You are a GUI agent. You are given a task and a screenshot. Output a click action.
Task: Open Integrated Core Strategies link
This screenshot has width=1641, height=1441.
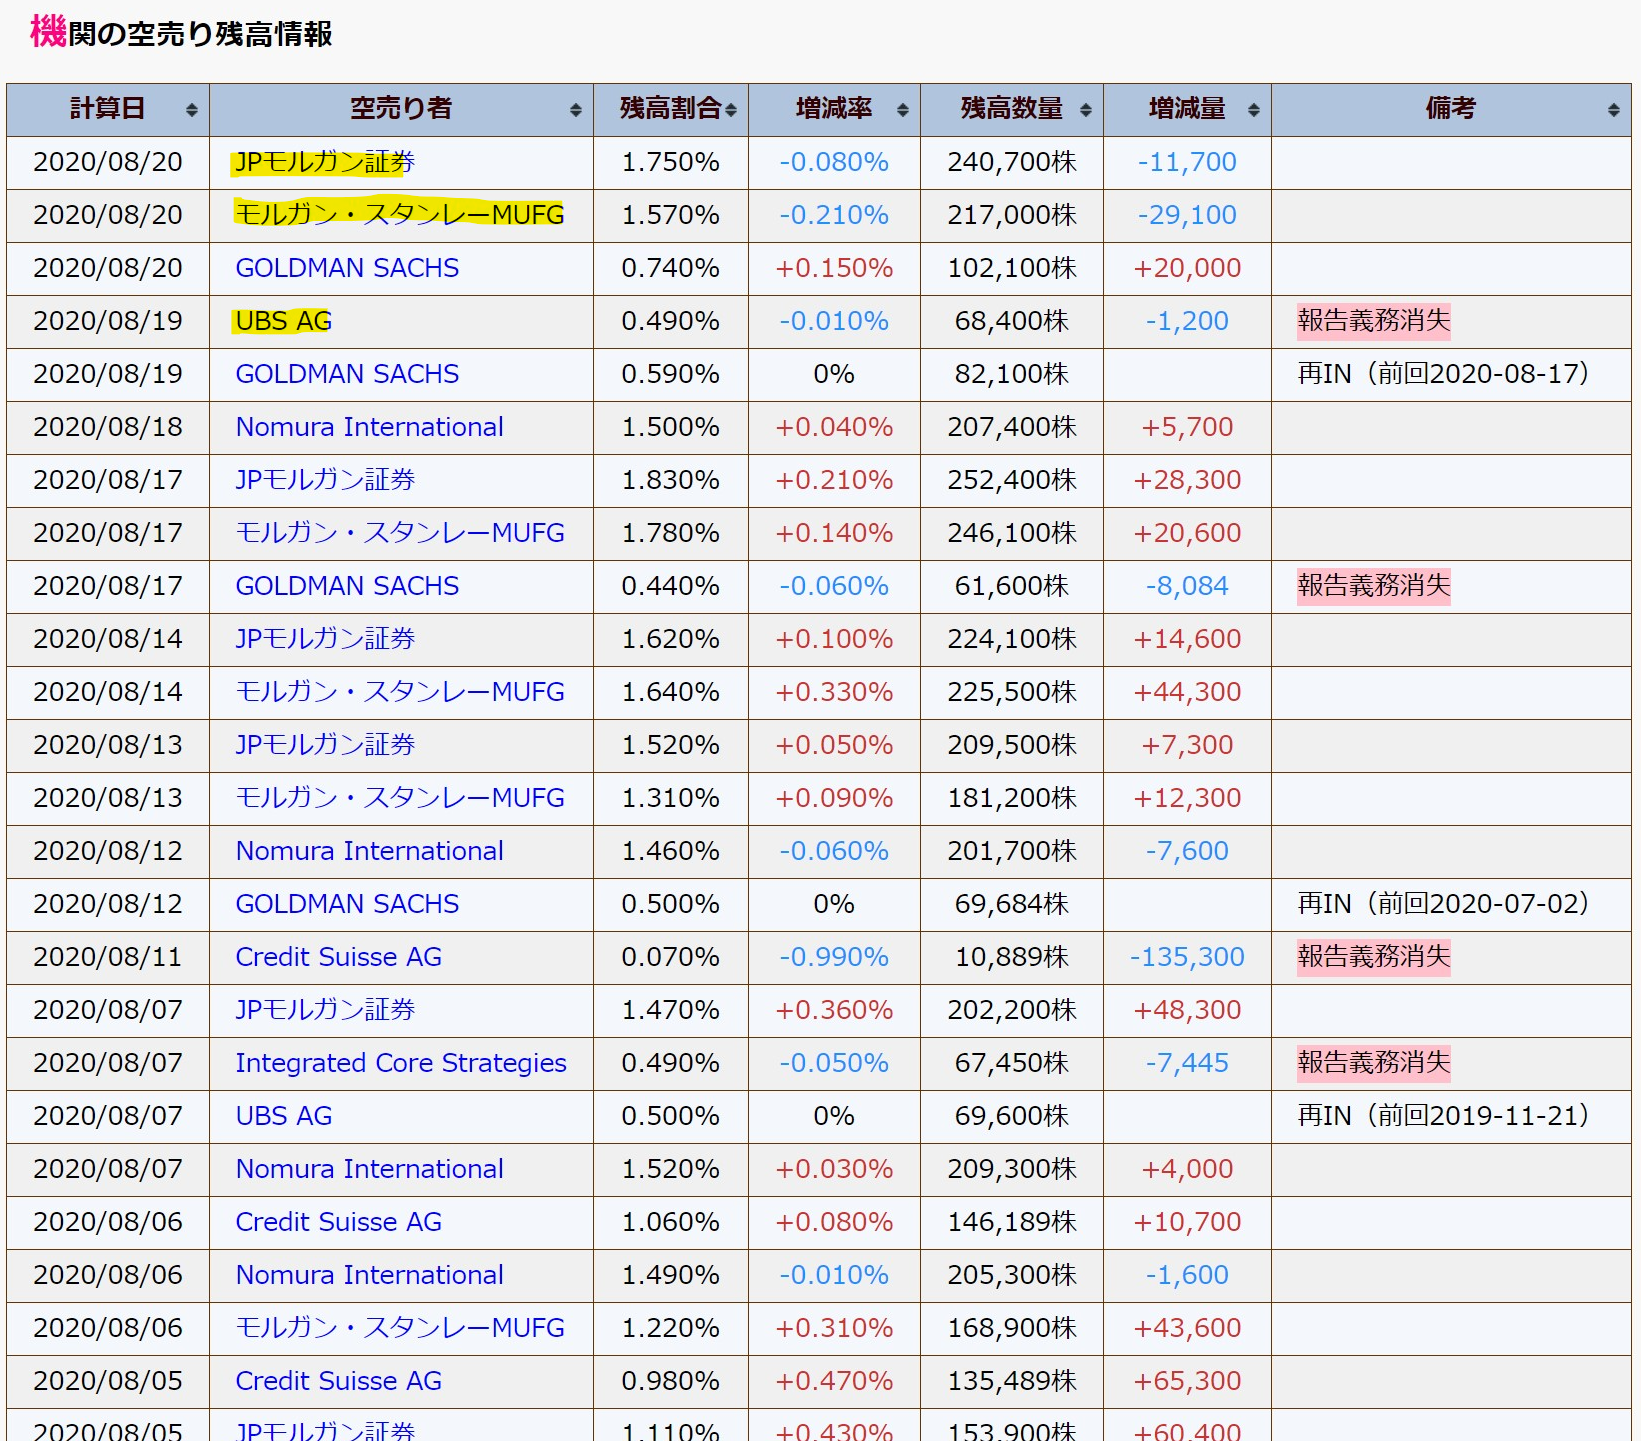coord(400,1063)
